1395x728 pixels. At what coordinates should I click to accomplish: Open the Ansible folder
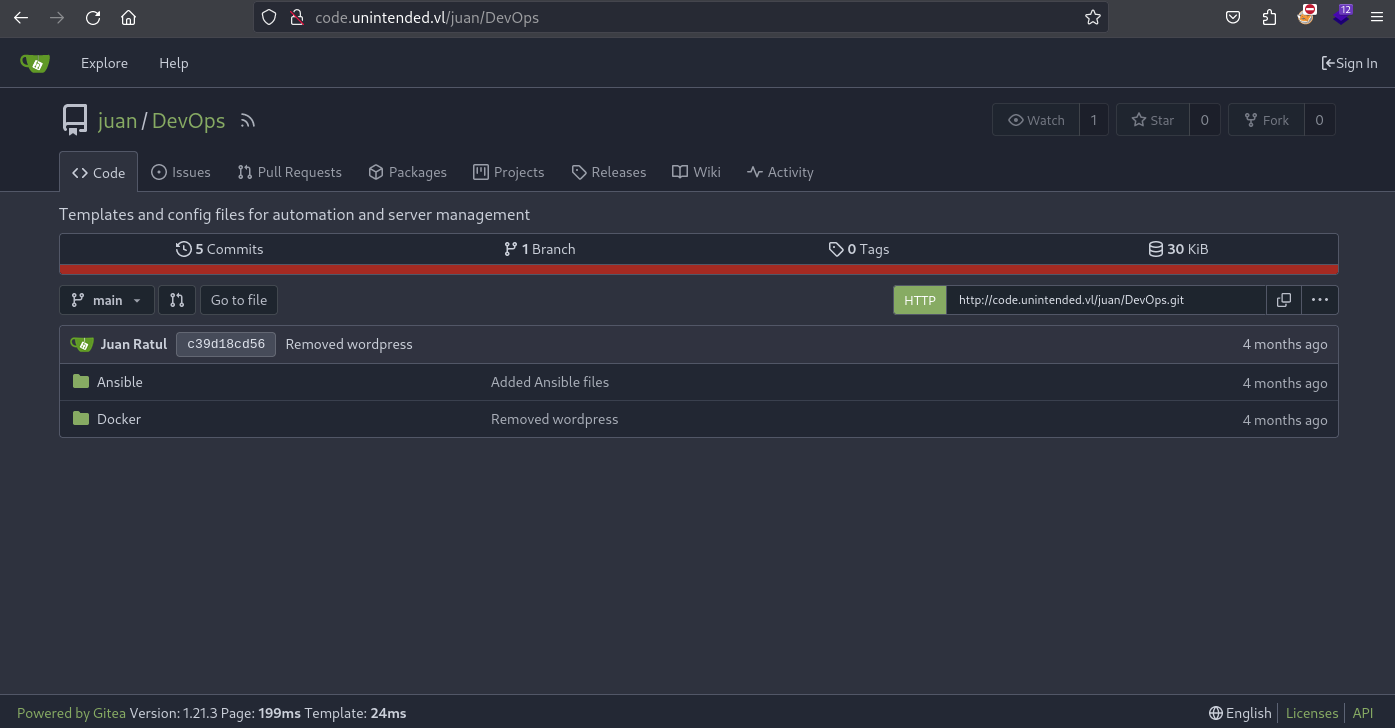click(x=120, y=382)
